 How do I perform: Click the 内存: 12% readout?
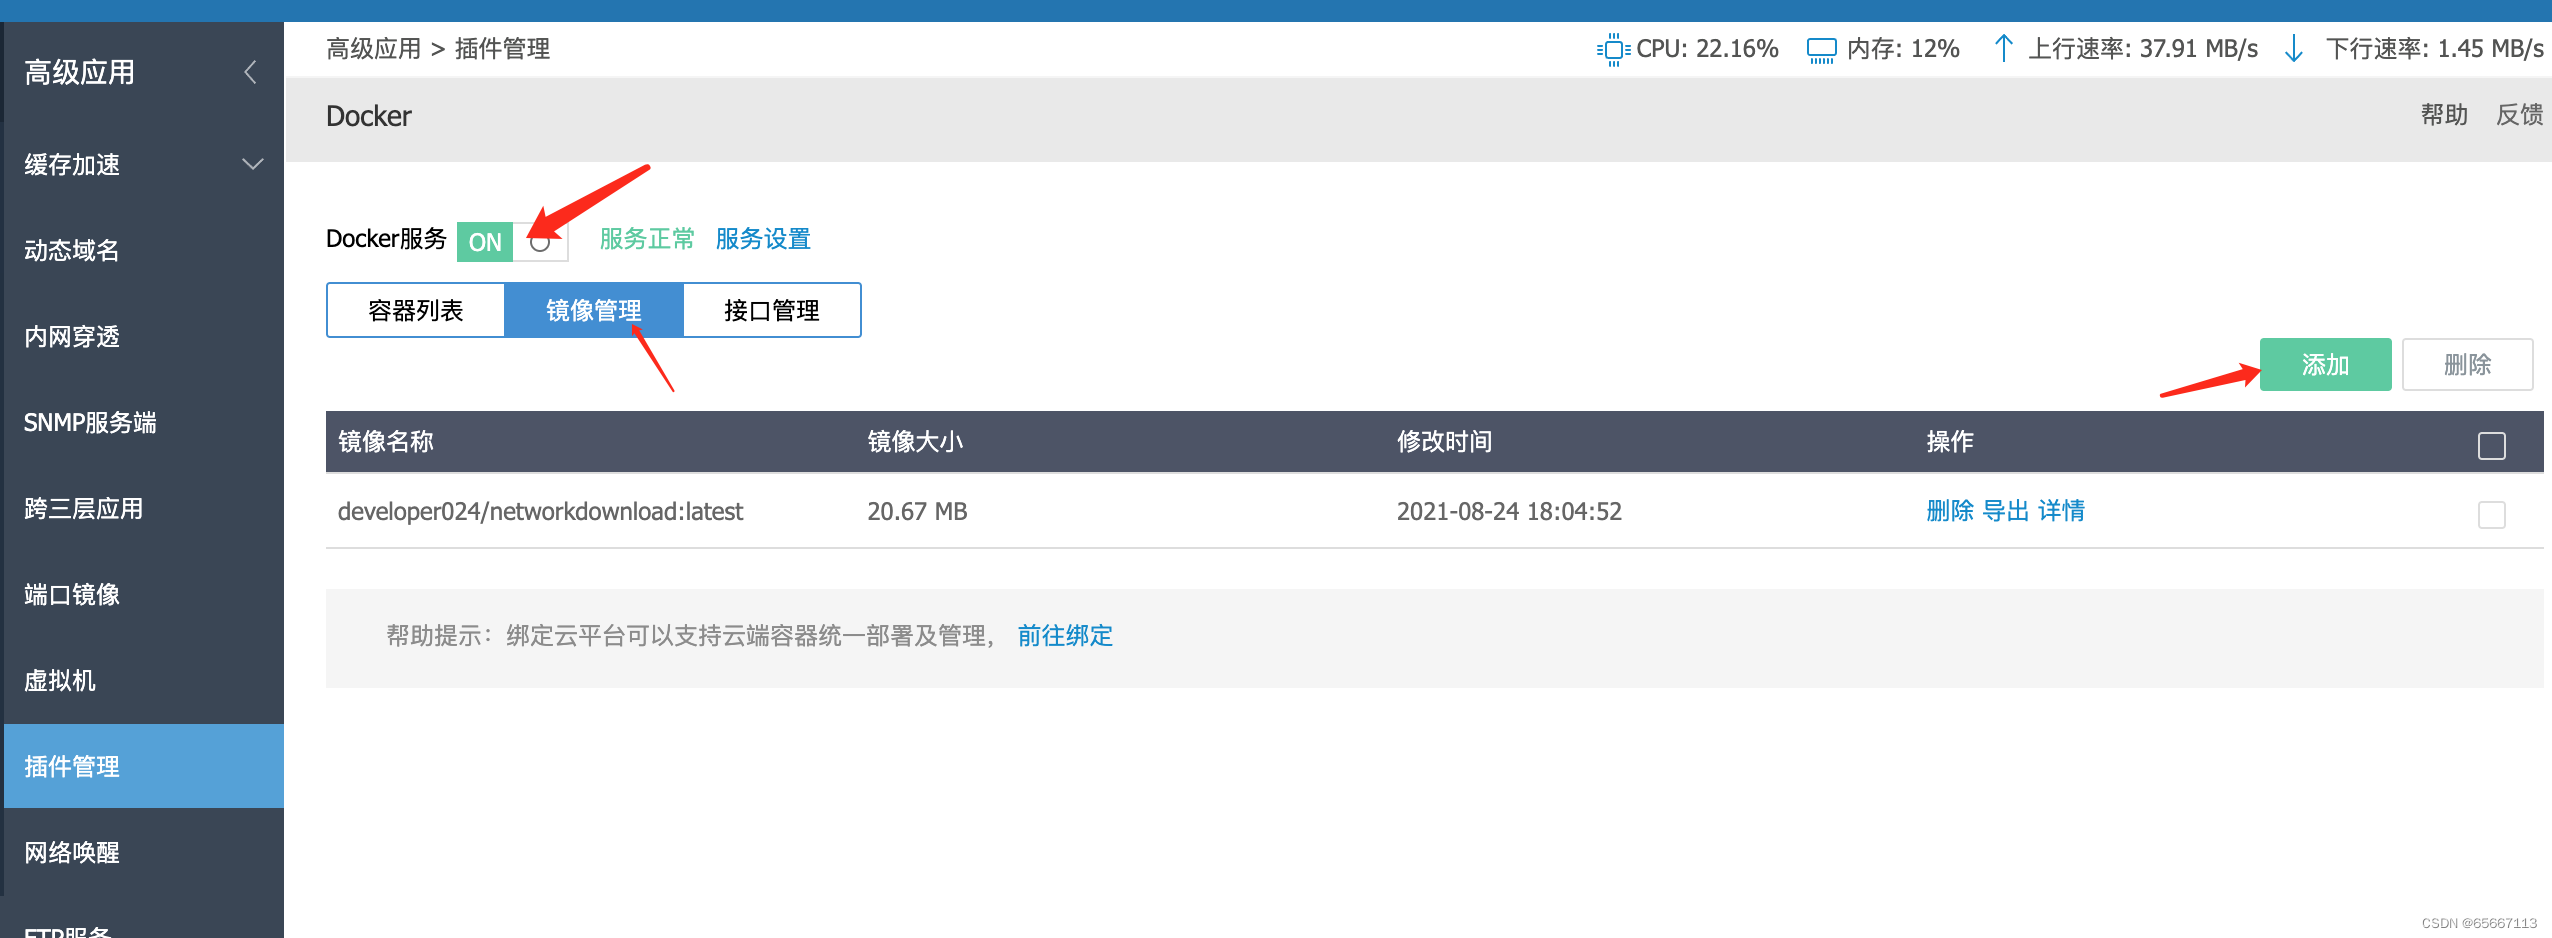click(1903, 49)
